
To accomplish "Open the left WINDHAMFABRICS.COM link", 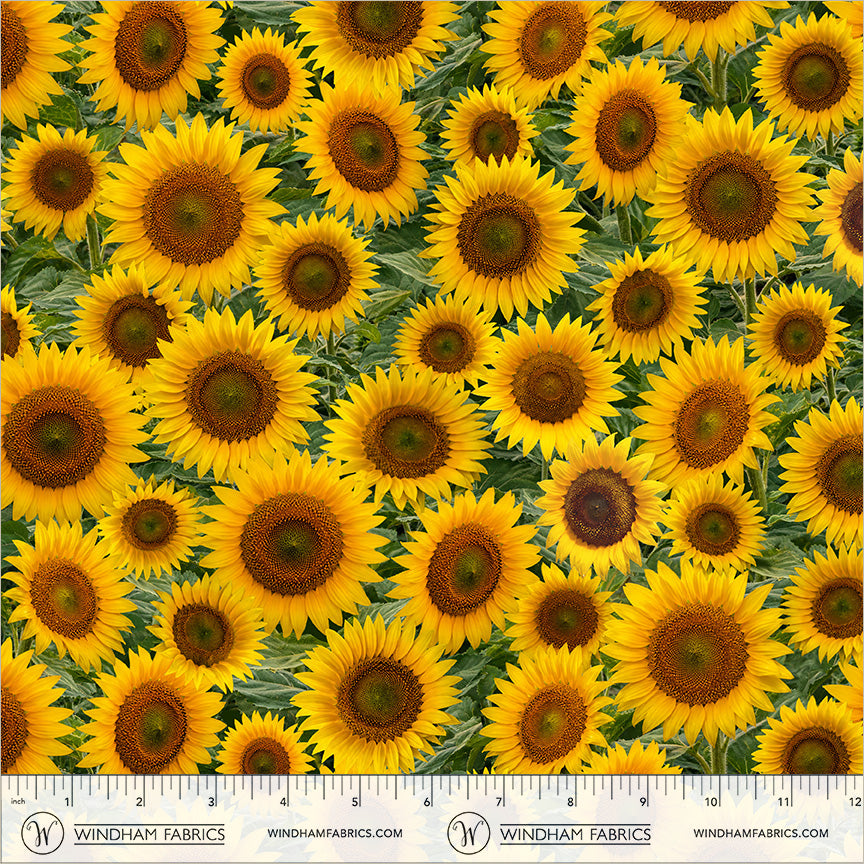I will tap(335, 833).
